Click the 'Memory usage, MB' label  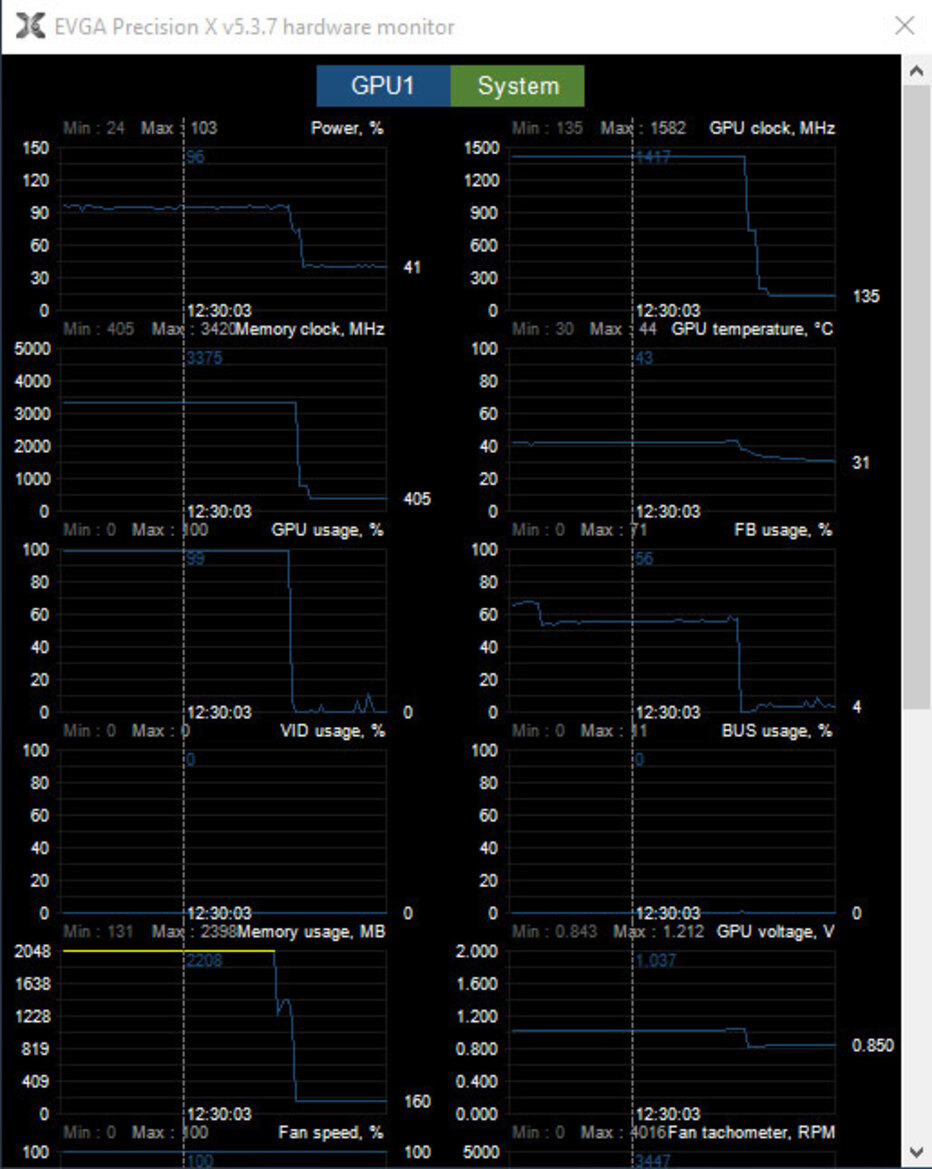click(x=312, y=932)
